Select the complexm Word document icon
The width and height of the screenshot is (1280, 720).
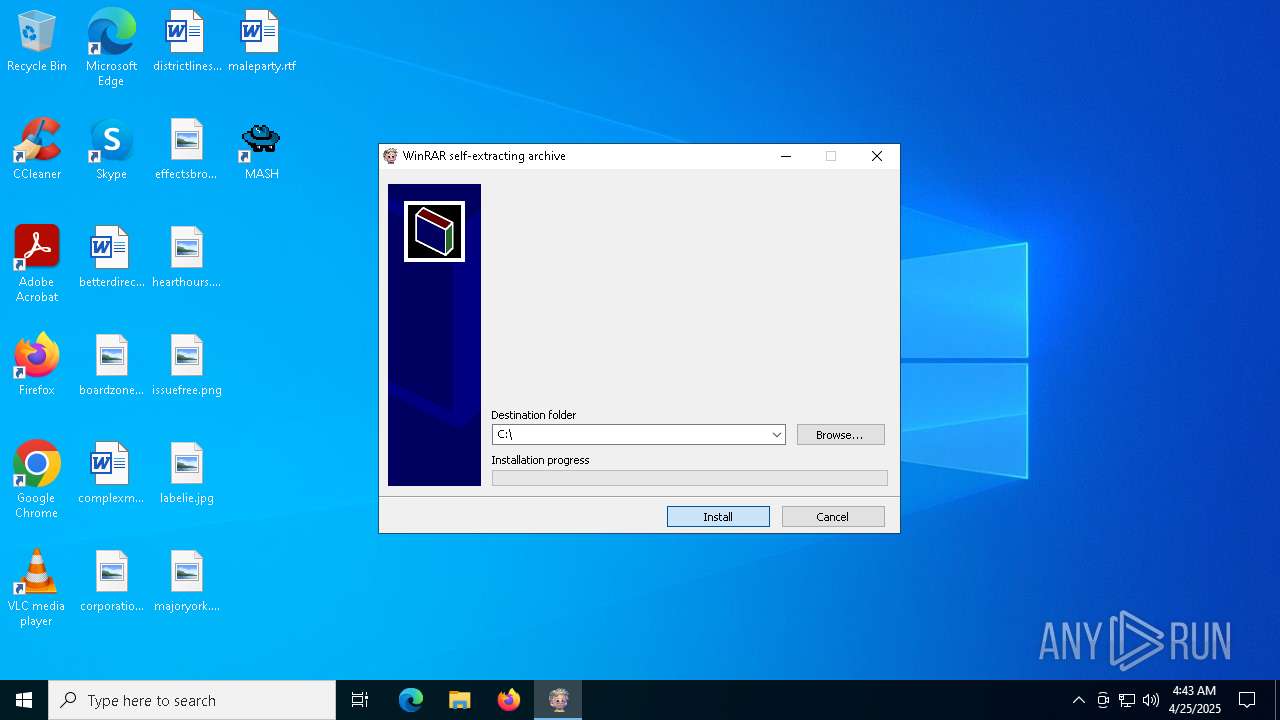coord(111,474)
